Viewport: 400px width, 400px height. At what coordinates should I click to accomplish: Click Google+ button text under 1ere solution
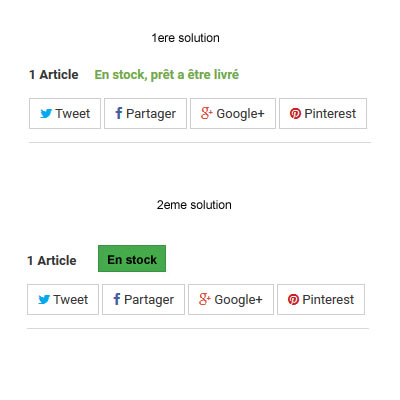coord(240,114)
